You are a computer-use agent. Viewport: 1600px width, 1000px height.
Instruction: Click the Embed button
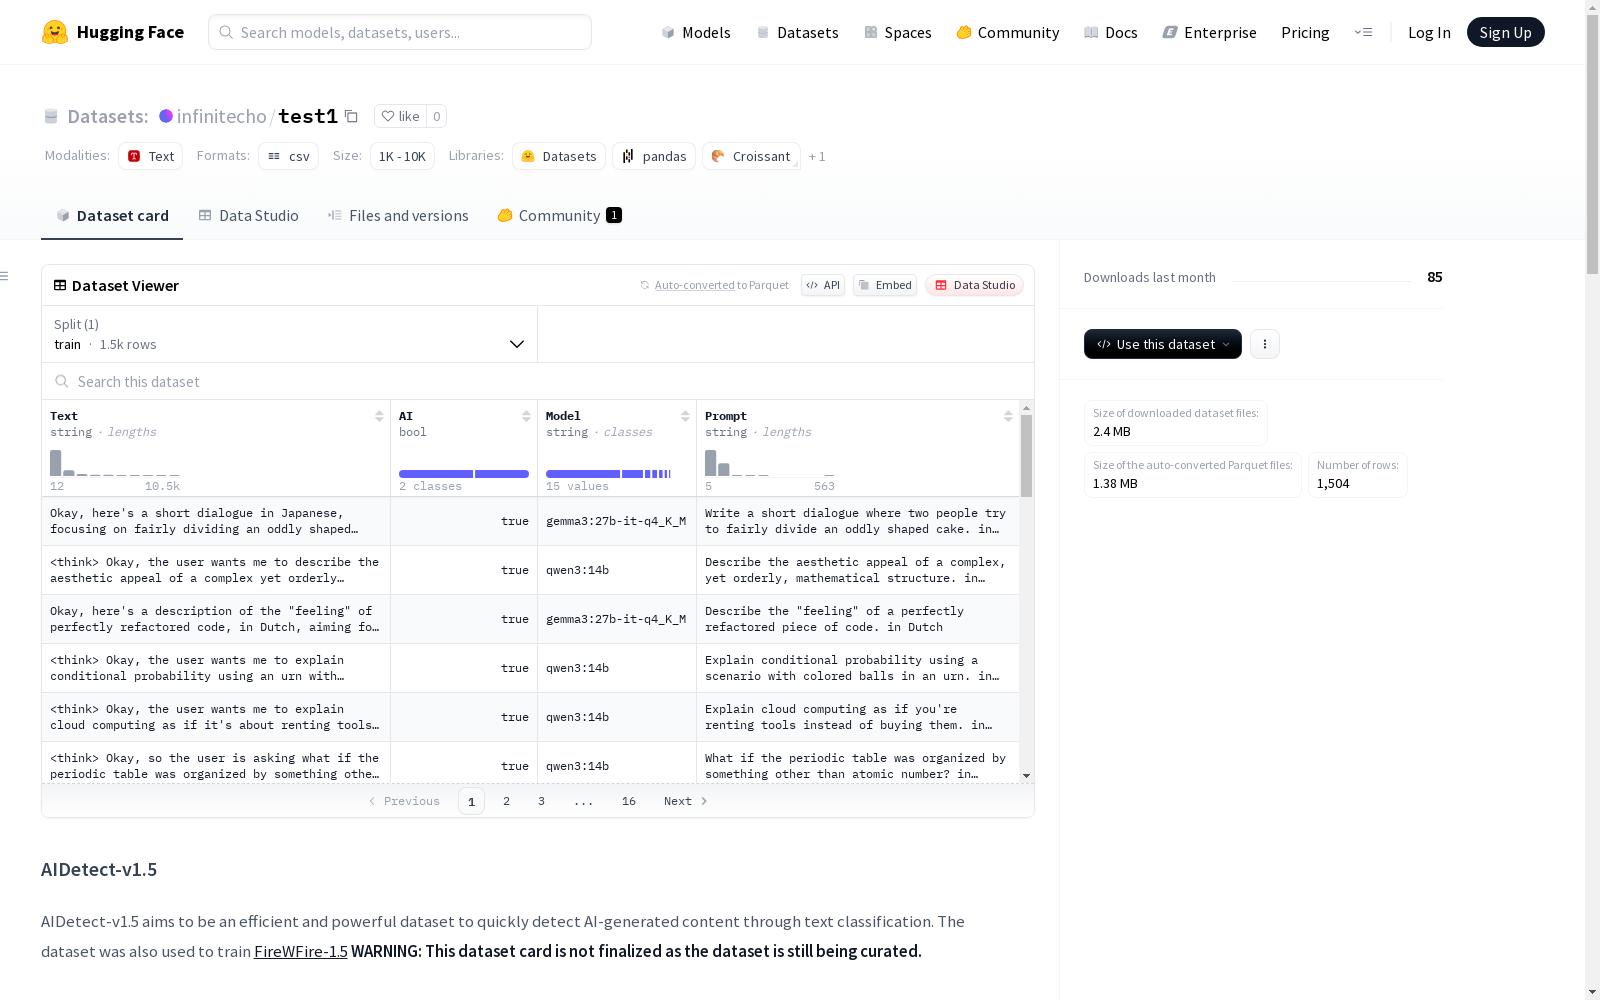click(885, 285)
